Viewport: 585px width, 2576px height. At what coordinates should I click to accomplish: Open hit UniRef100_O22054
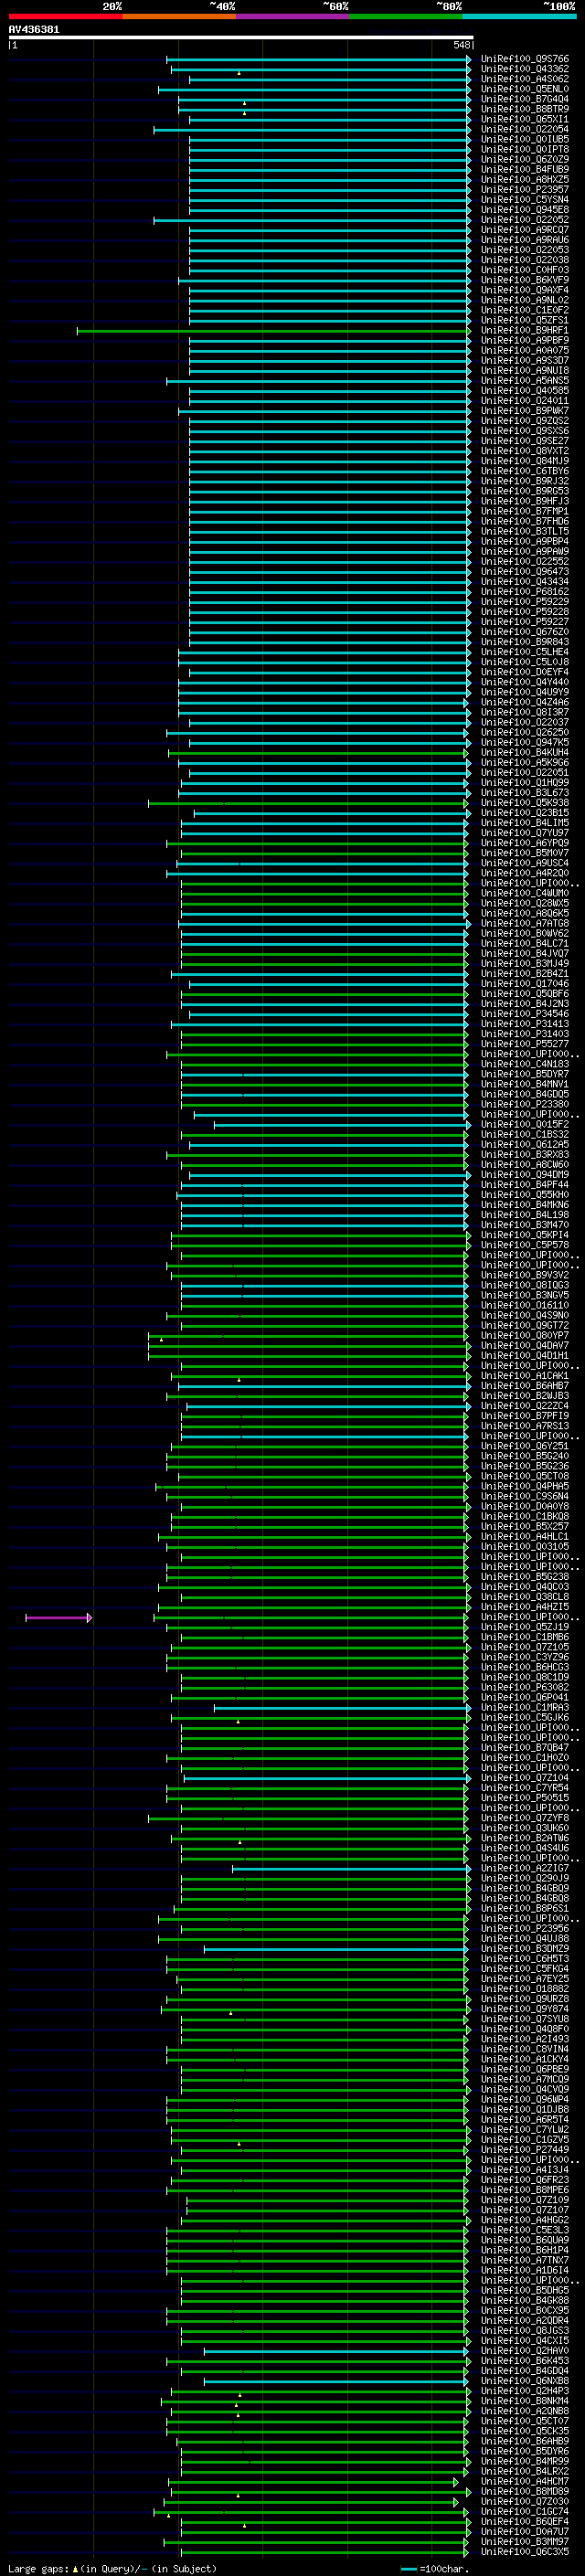click(525, 129)
